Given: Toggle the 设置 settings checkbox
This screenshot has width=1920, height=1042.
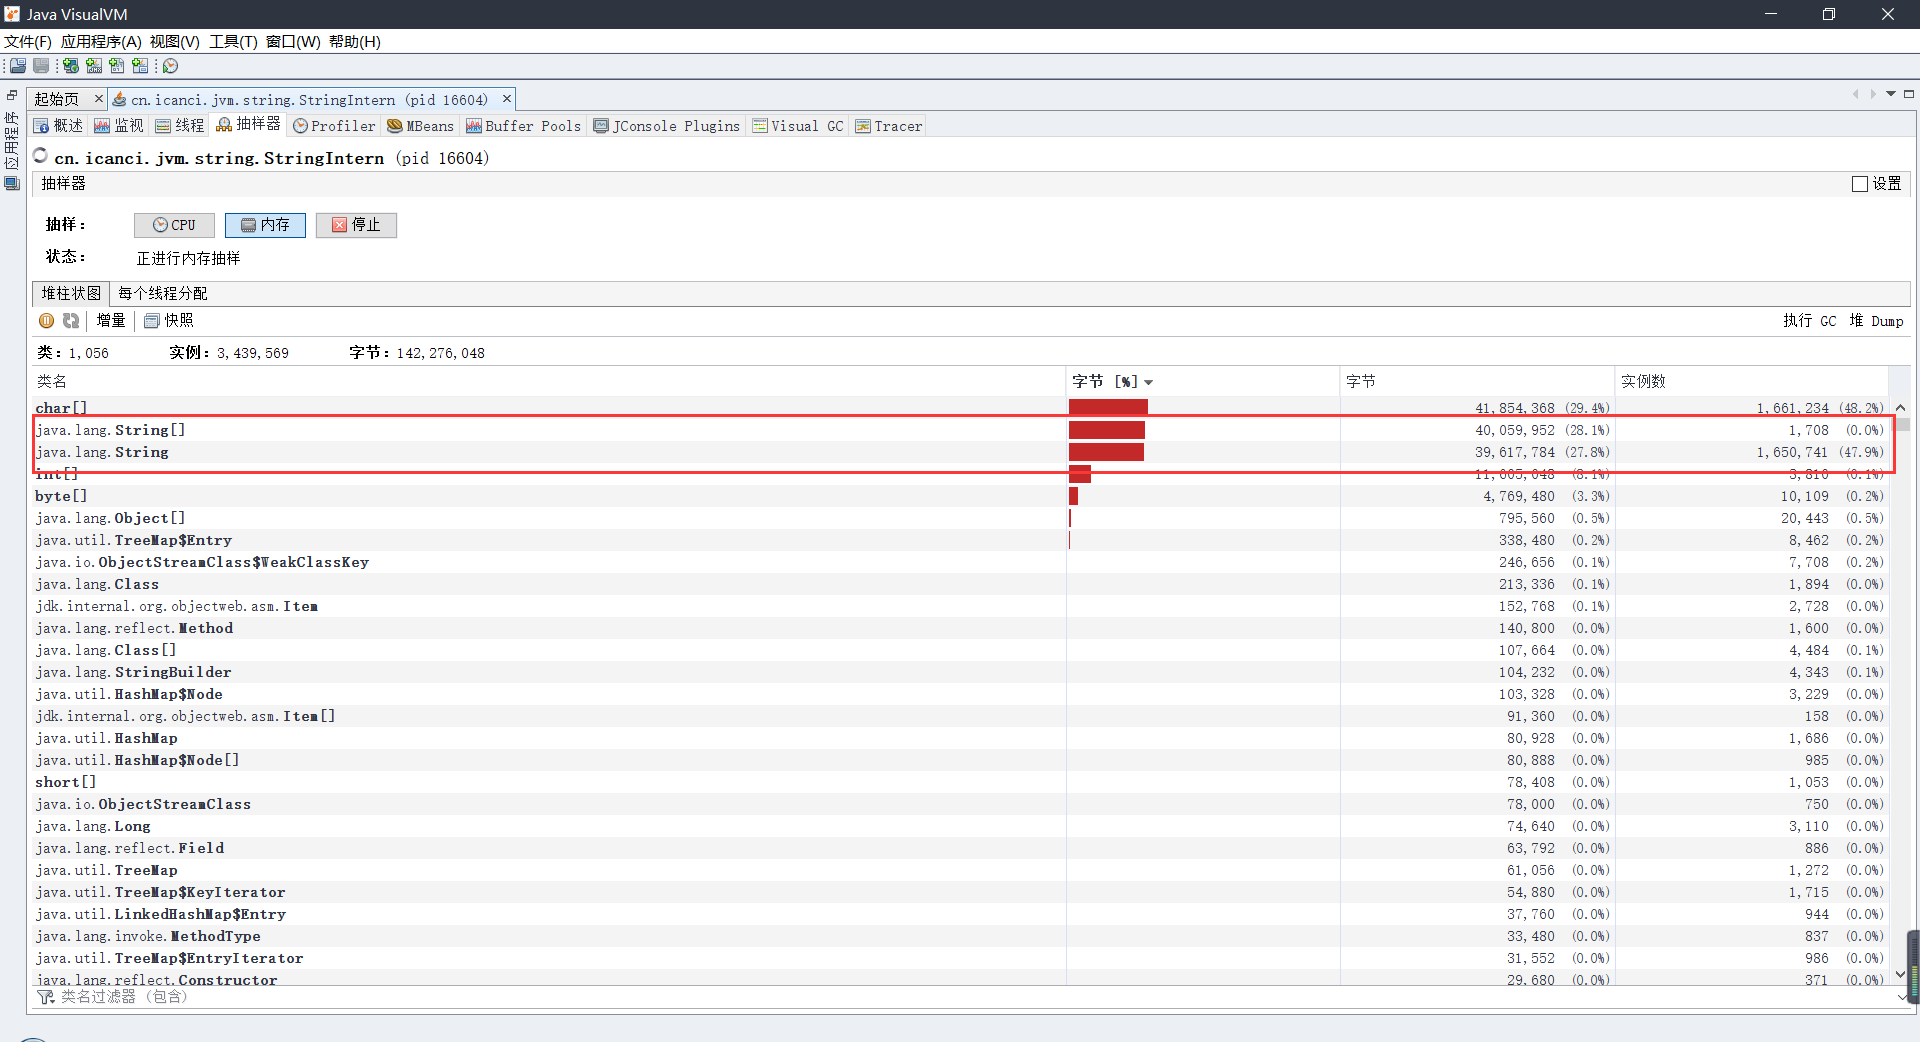Looking at the screenshot, I should pyautogui.click(x=1860, y=184).
